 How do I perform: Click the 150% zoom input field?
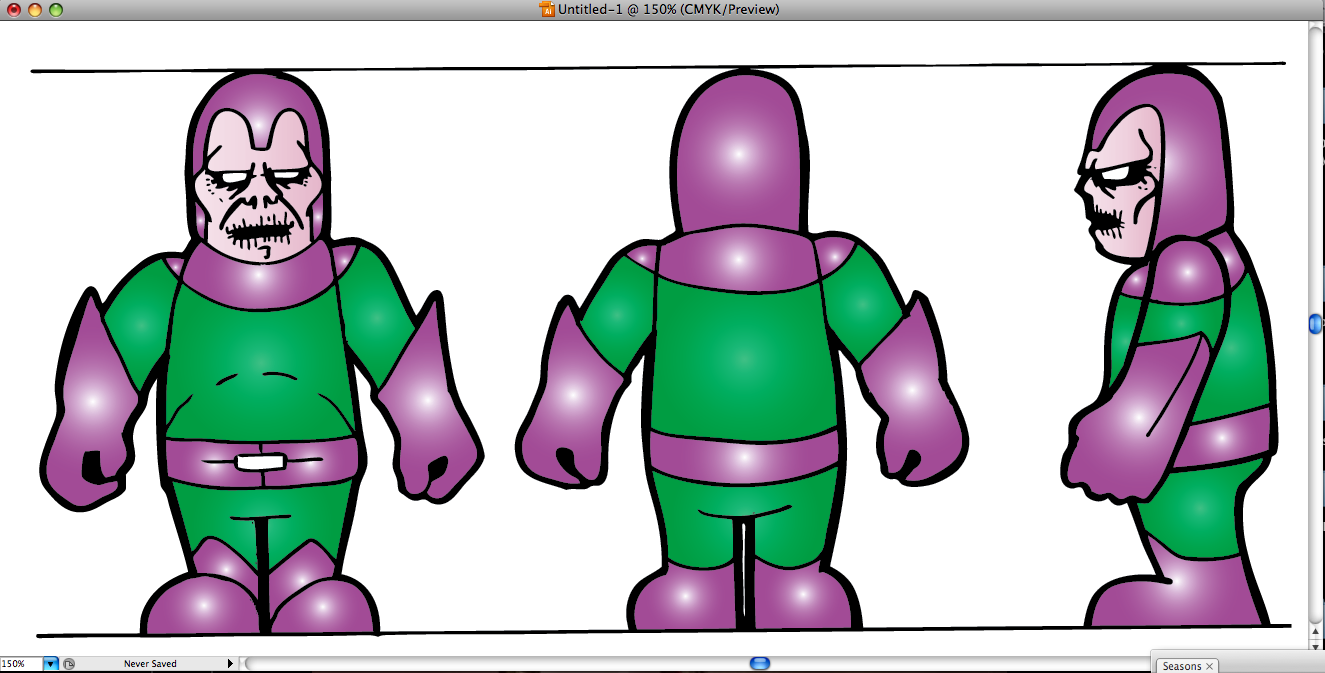click(x=21, y=664)
